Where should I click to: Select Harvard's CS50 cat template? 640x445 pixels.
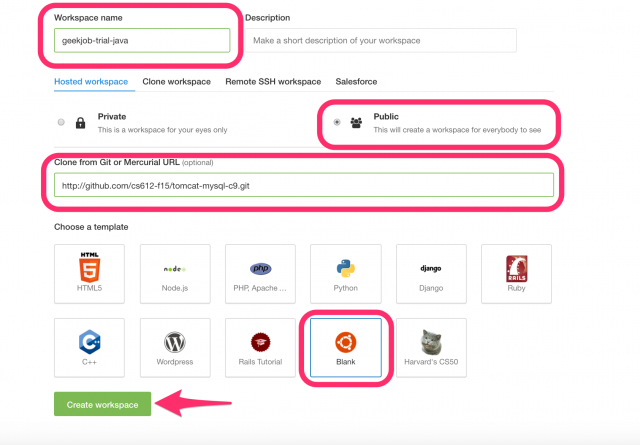point(431,348)
